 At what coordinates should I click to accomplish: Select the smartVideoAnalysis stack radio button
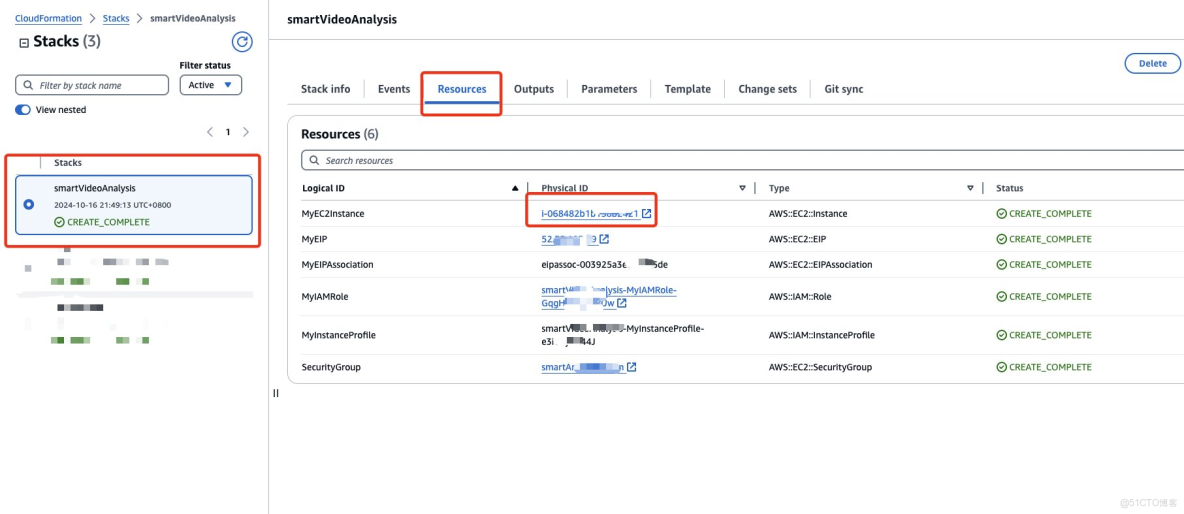[x=29, y=204]
